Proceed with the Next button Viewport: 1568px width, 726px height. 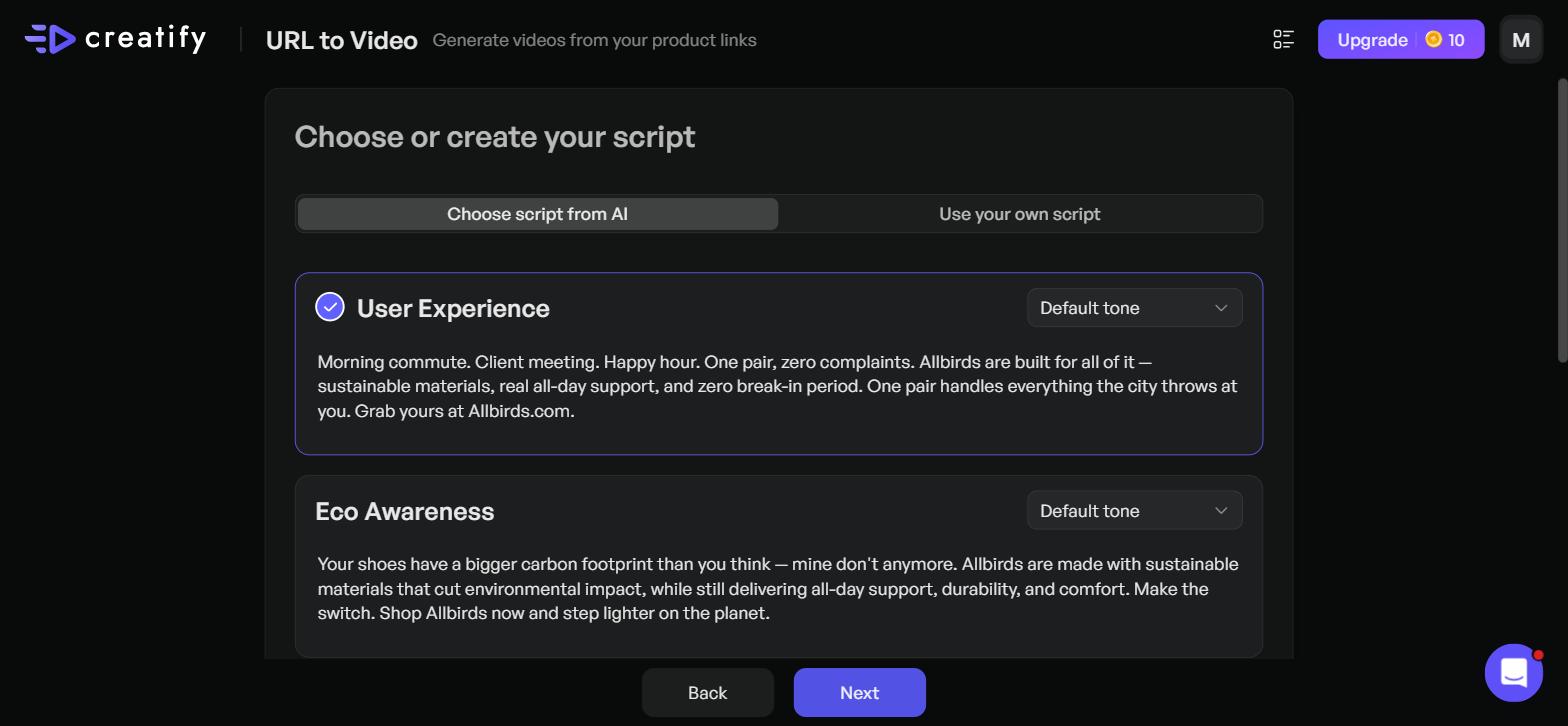[x=860, y=693]
